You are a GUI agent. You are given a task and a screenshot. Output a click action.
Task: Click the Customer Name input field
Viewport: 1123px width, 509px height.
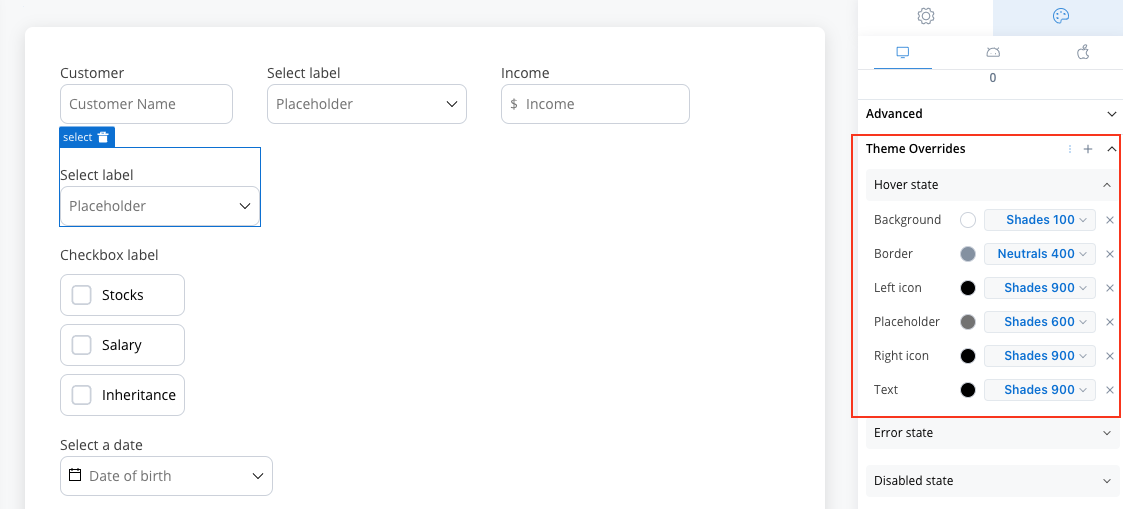tap(146, 104)
